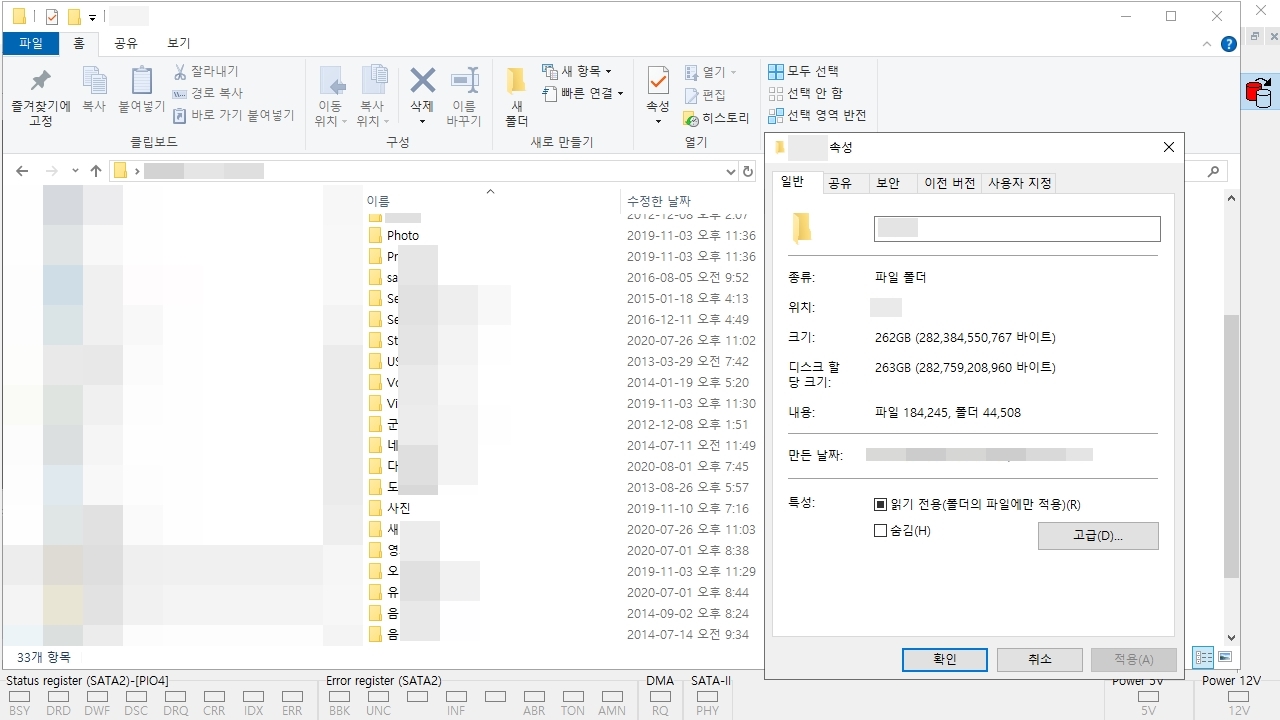Click 선택 안 함 in the ribbon

click(805, 94)
